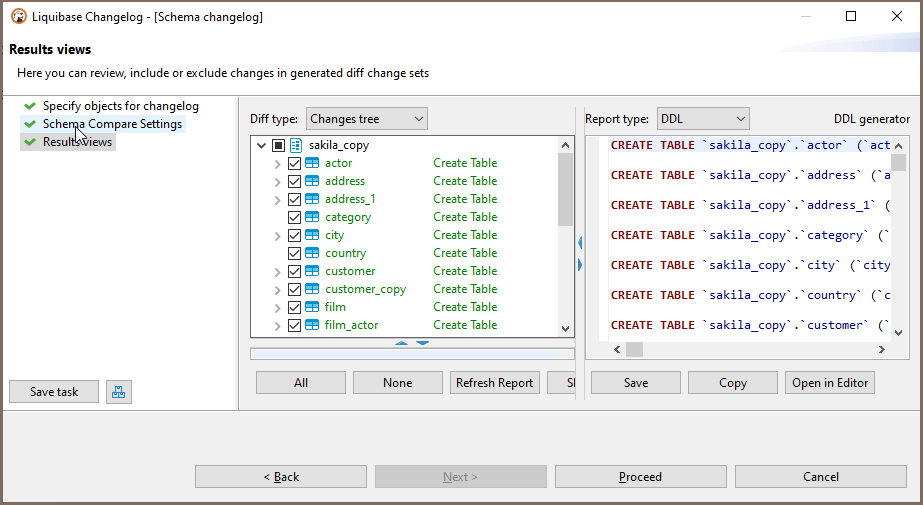Click the sakila_copy schema icon

click(295, 145)
